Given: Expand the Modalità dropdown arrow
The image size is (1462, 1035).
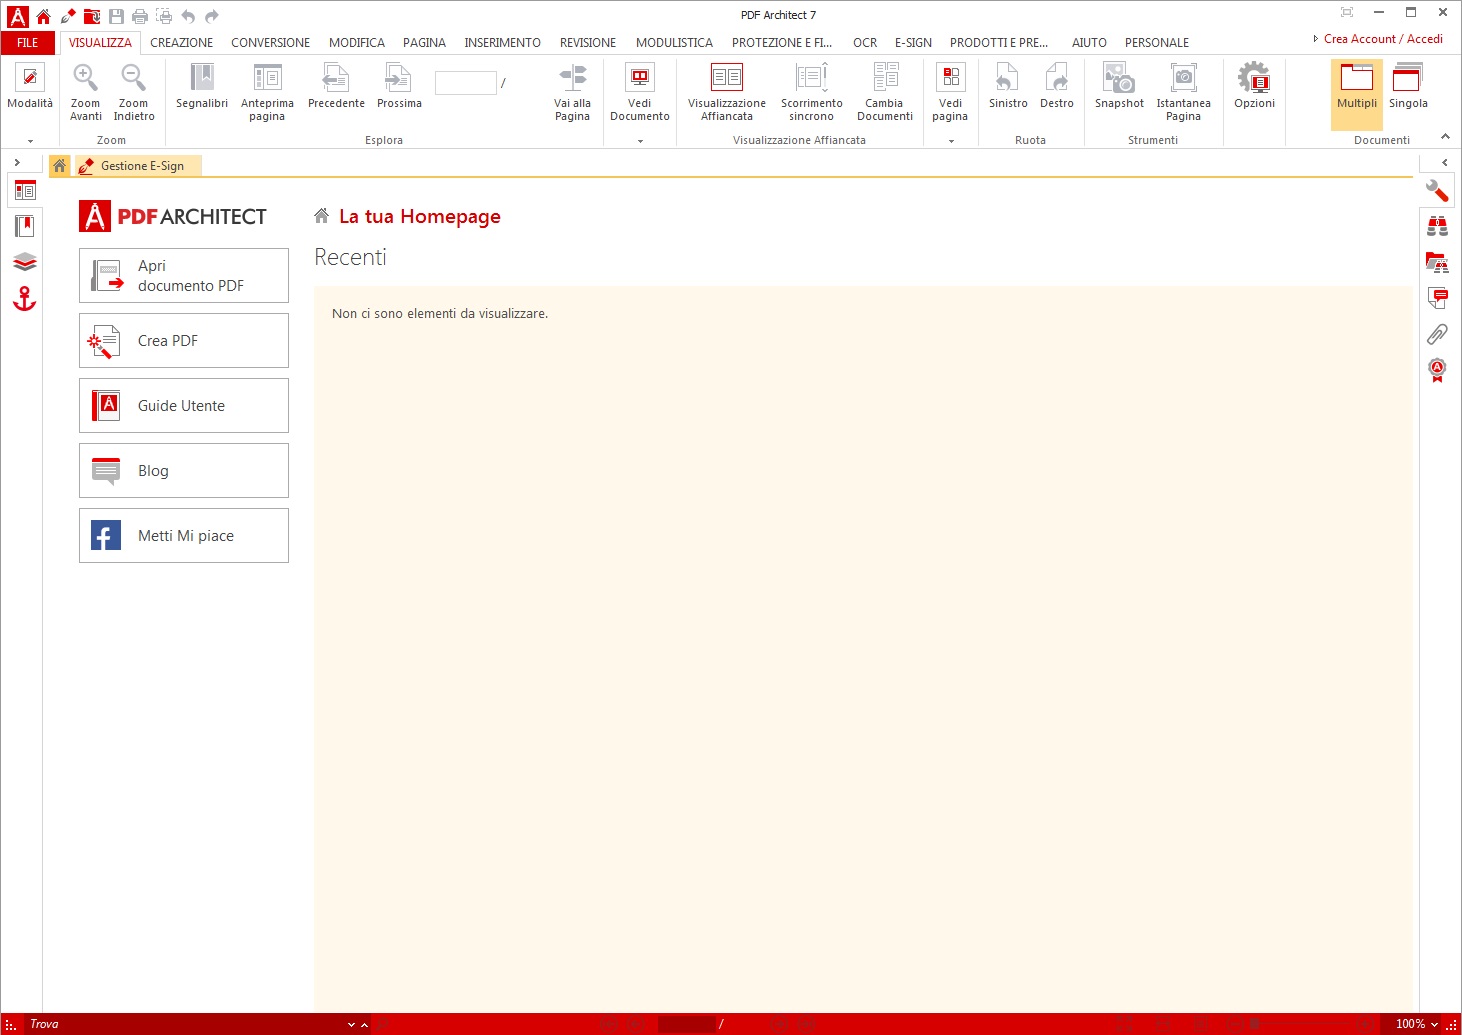Looking at the screenshot, I should (x=30, y=141).
